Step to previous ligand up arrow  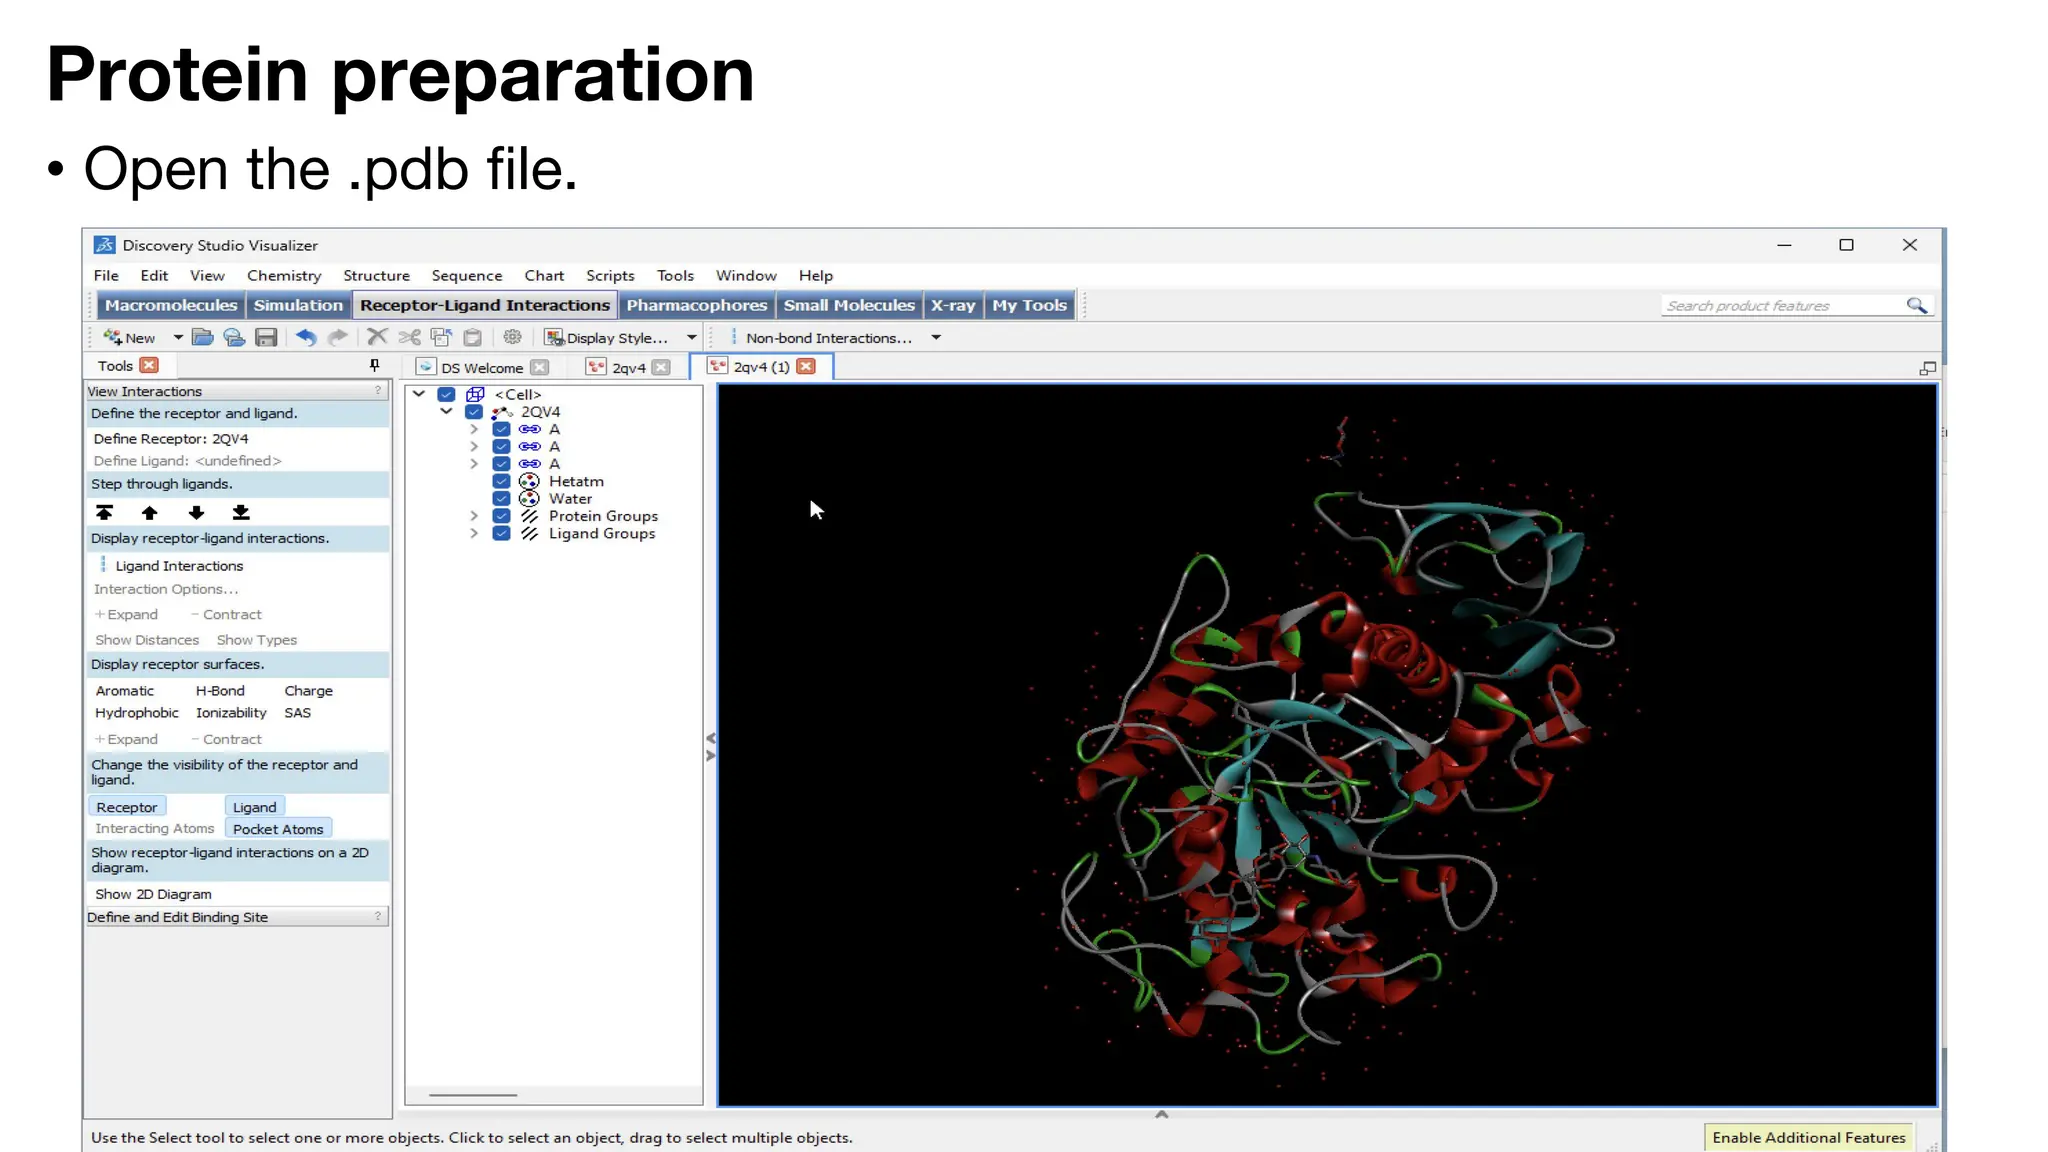pos(150,512)
